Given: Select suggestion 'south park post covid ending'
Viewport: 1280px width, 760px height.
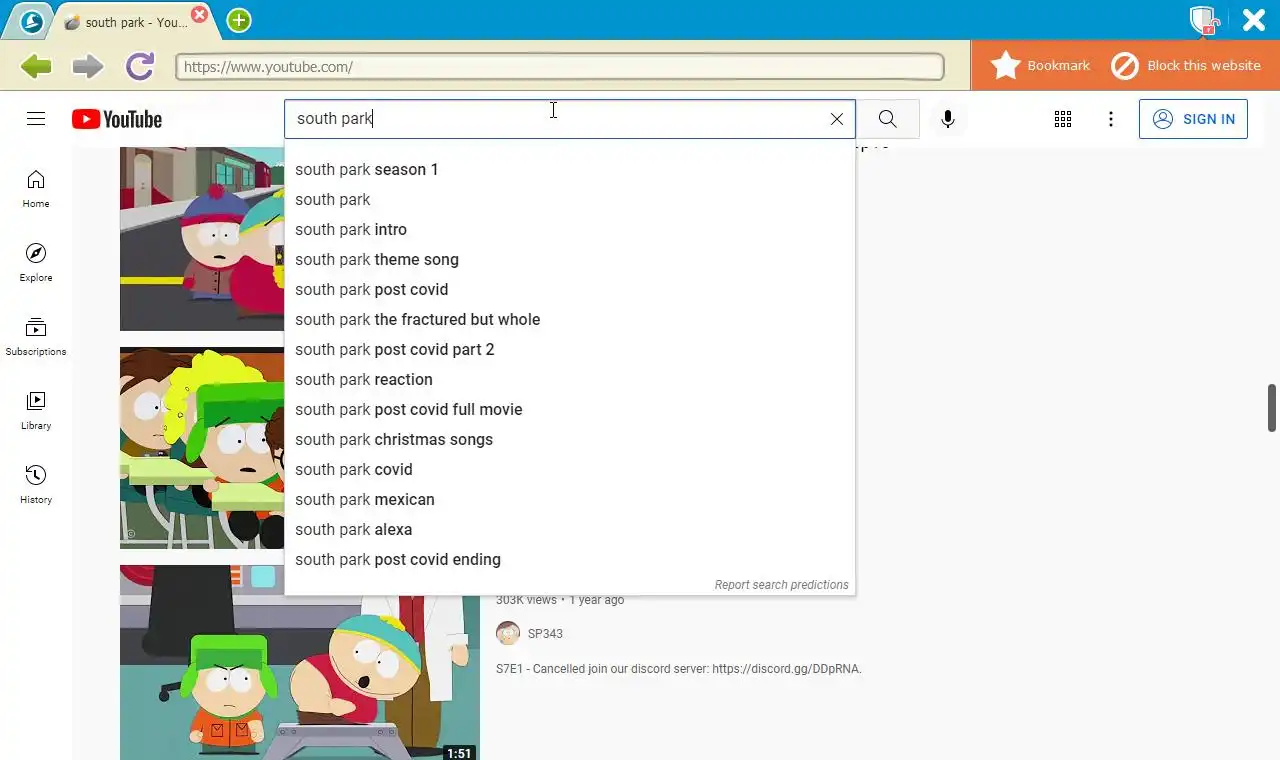Looking at the screenshot, I should pos(570,560).
